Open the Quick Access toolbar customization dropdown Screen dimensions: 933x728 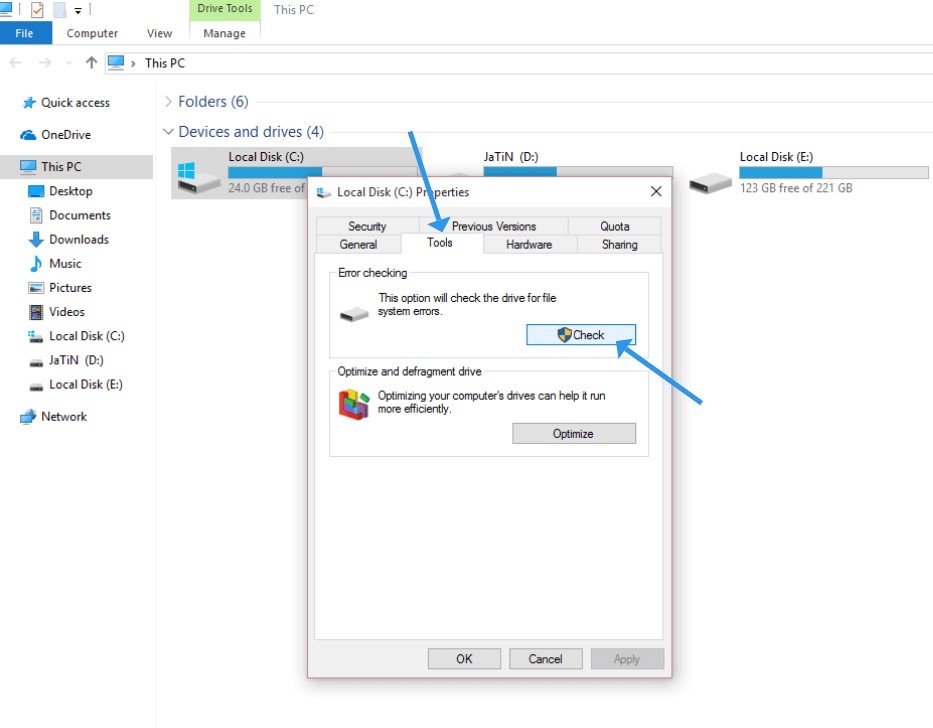pyautogui.click(x=79, y=9)
